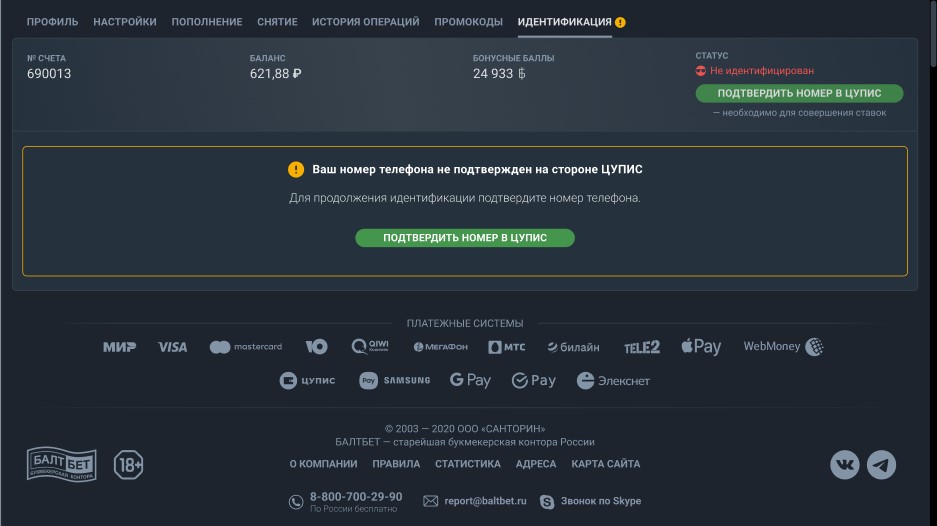Click central Подтвердить номер в ЦУПИС button
Viewport: 937px width, 526px height.
pos(465,238)
